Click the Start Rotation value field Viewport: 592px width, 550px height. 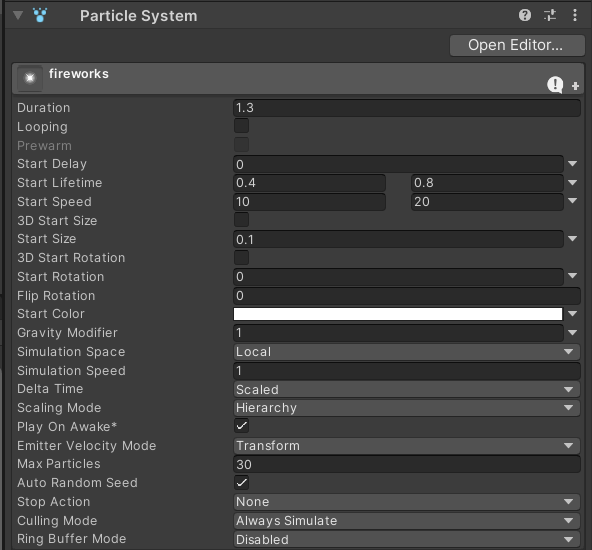[x=398, y=277]
